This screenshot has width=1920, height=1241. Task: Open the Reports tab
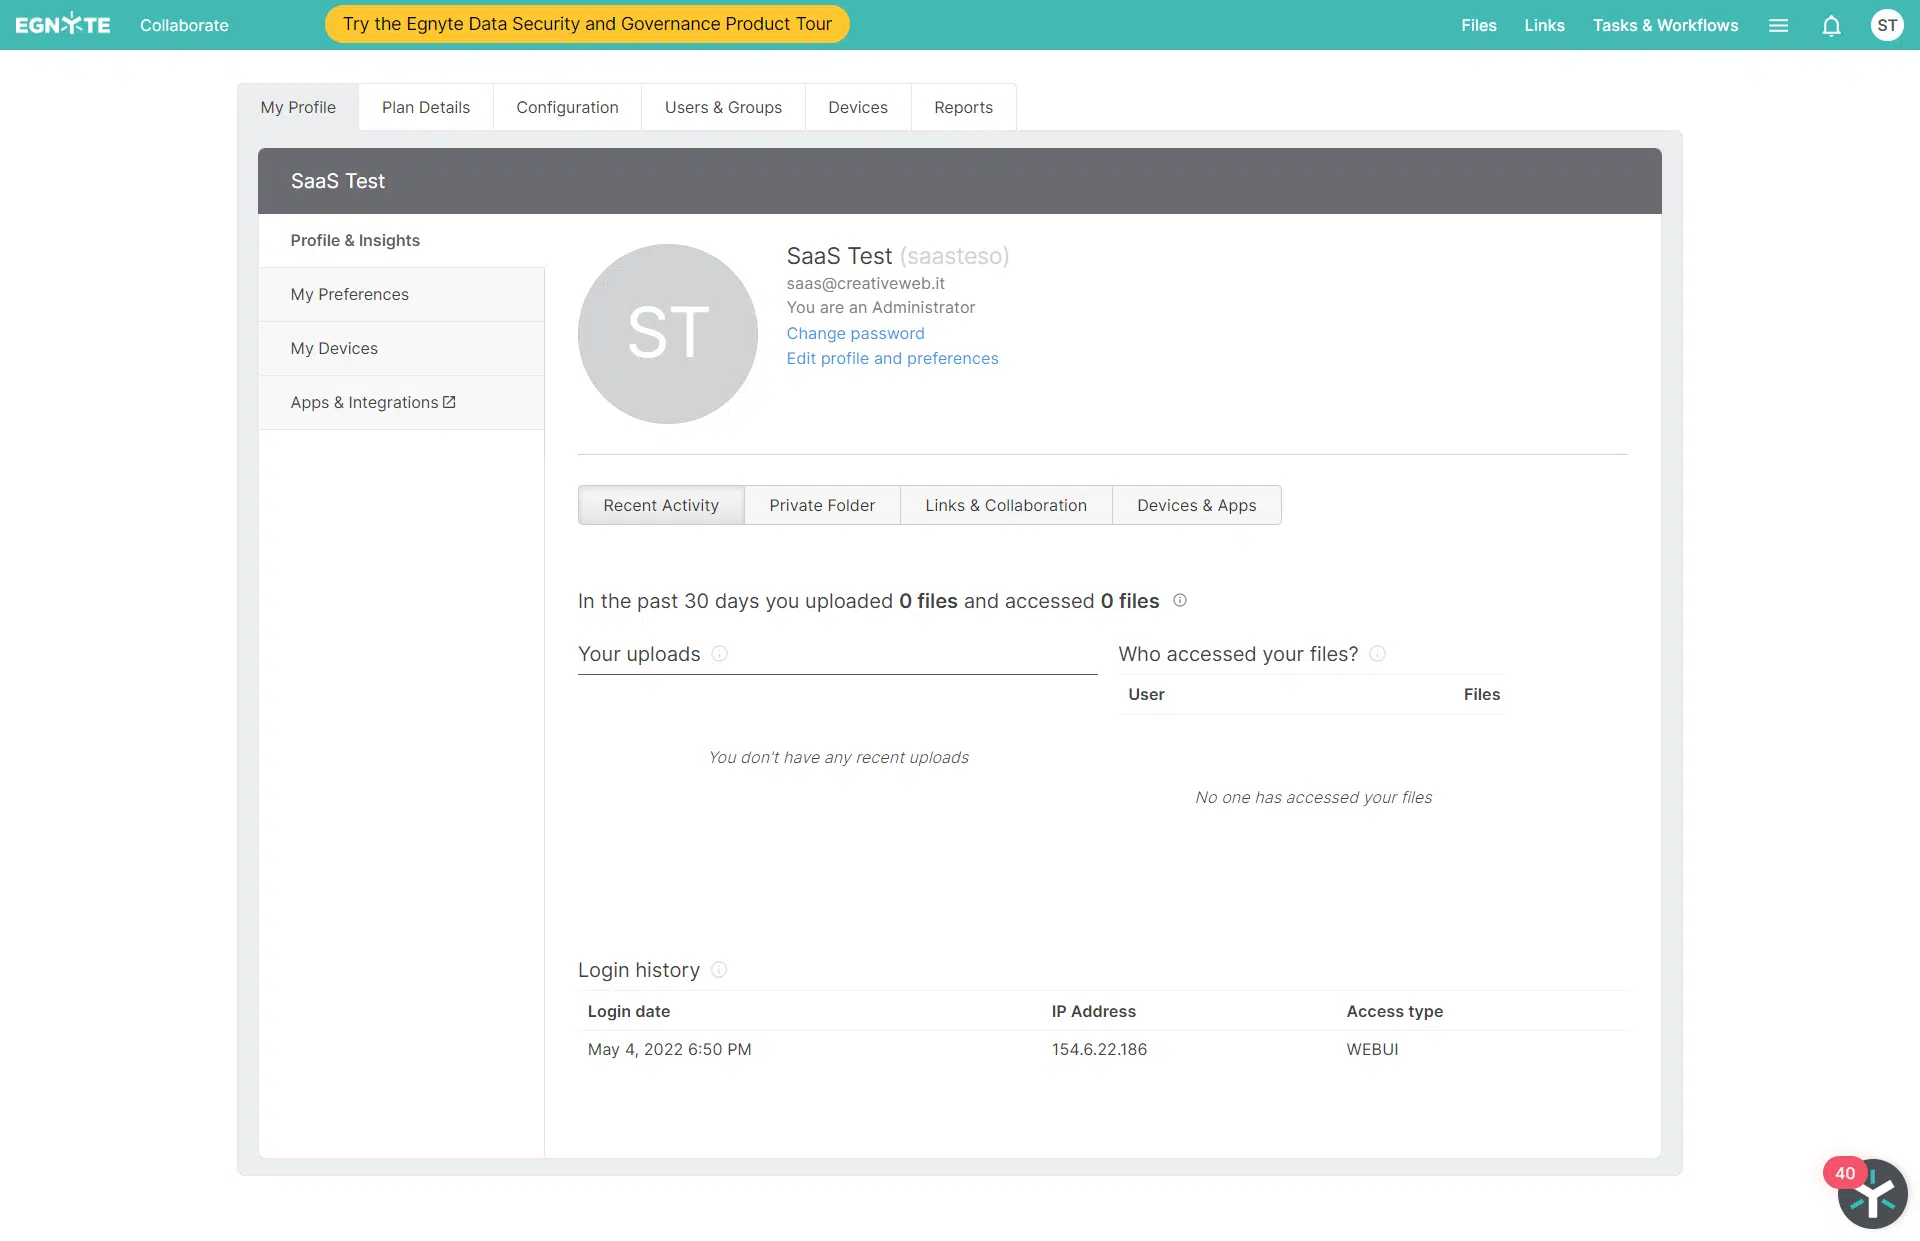point(963,107)
